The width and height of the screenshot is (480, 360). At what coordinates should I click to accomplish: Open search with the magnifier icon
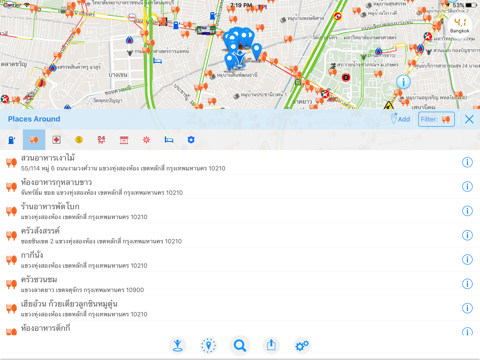pyautogui.click(x=240, y=345)
